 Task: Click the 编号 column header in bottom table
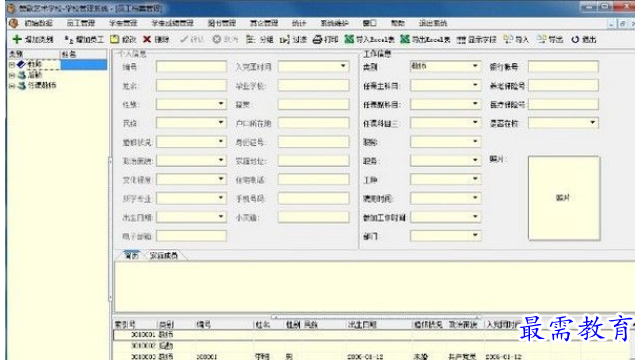204,325
